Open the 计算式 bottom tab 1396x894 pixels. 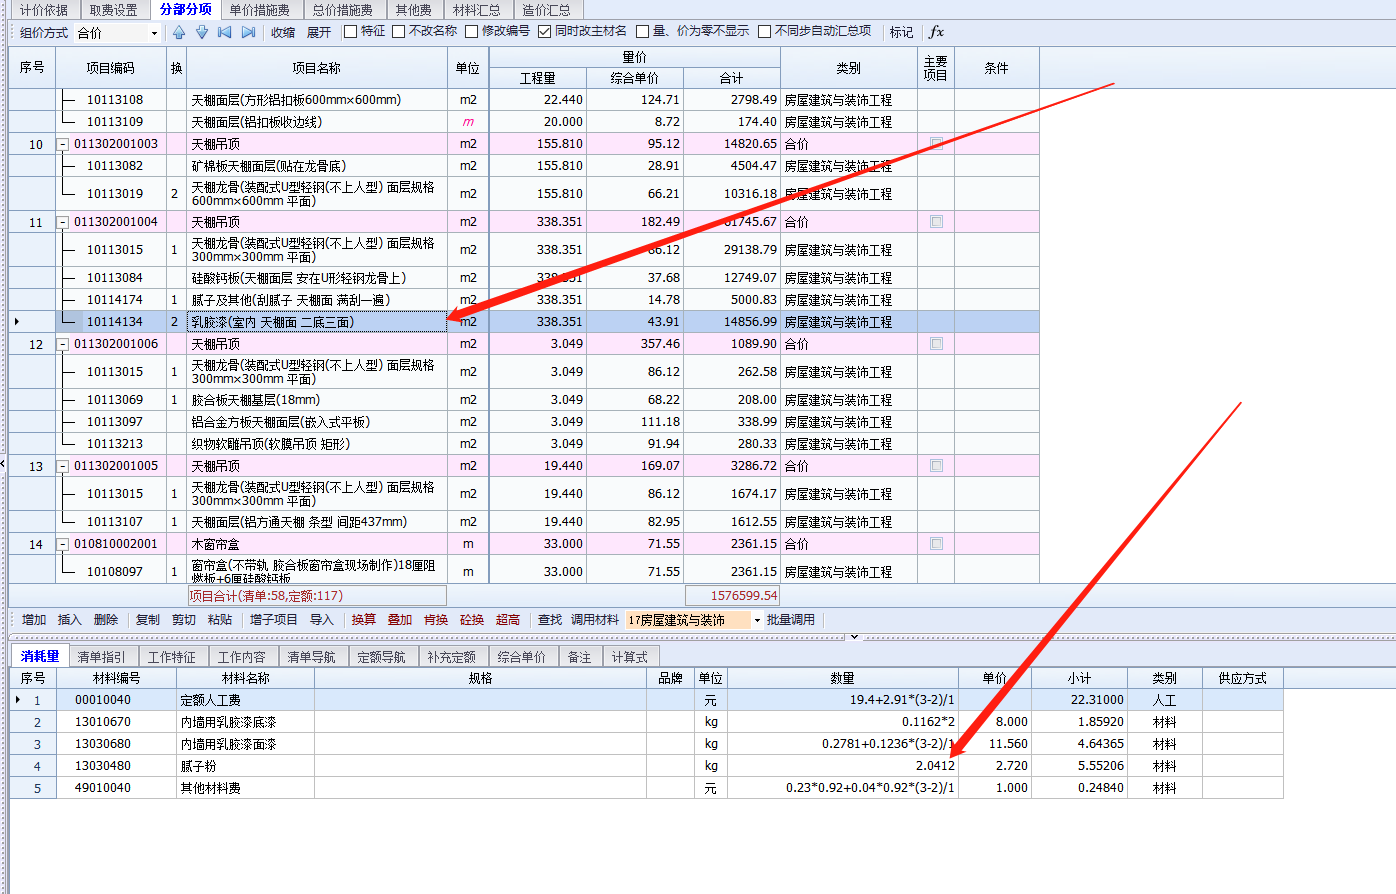[630, 657]
